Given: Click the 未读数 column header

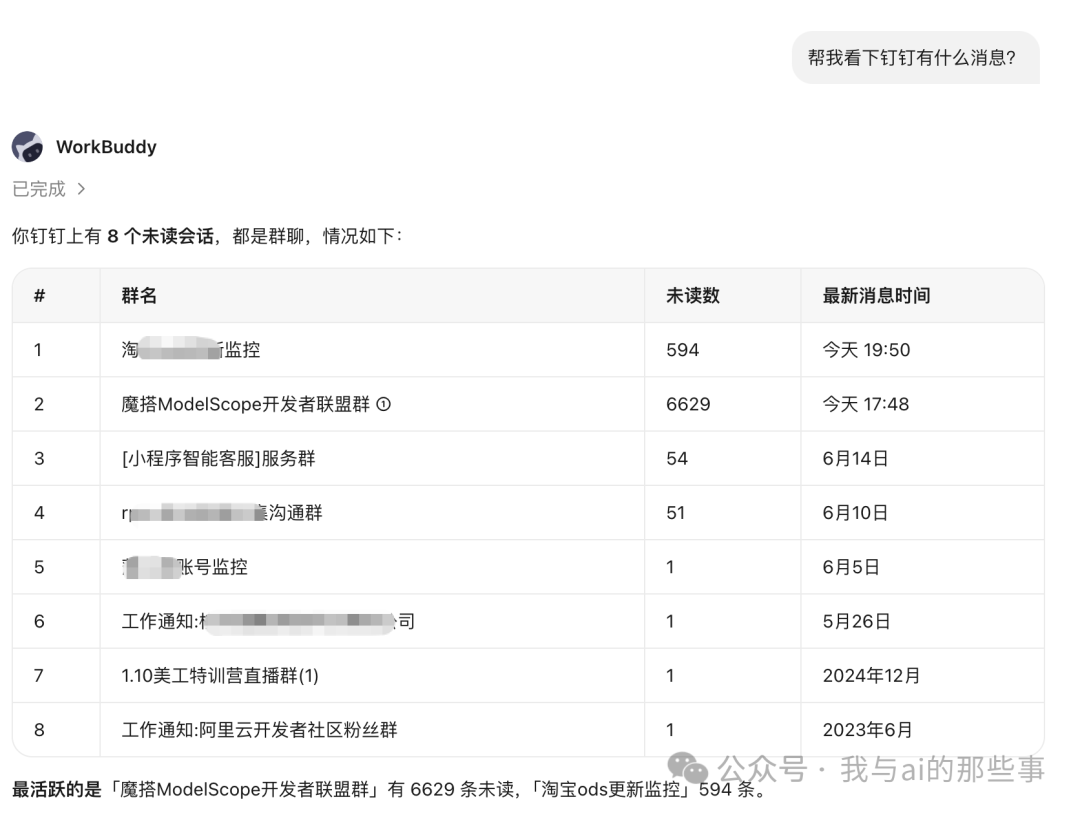Looking at the screenshot, I should coord(692,296).
